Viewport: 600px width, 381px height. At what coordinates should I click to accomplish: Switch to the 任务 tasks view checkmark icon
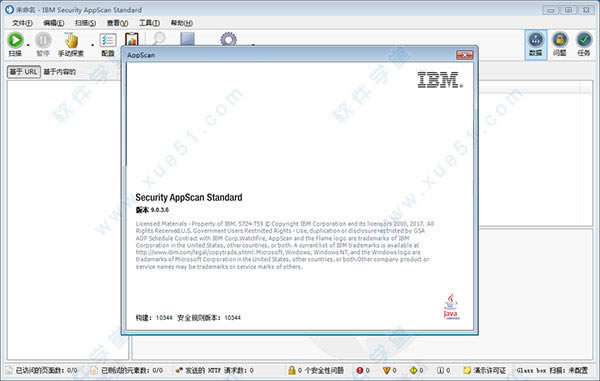tap(584, 39)
